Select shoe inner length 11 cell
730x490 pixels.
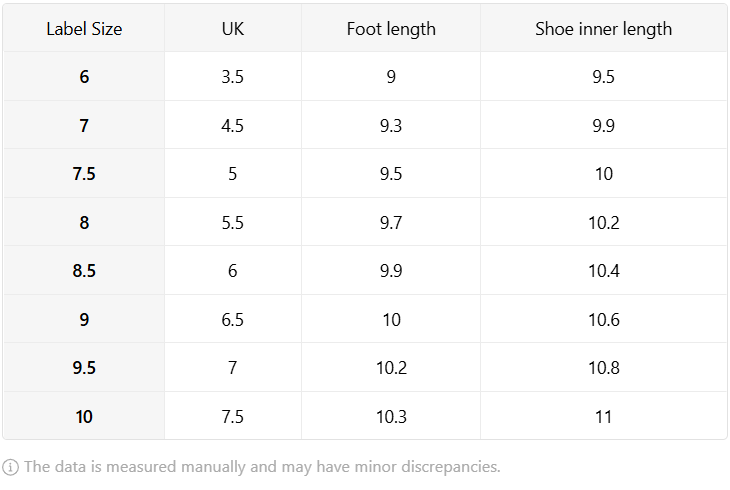(x=603, y=416)
